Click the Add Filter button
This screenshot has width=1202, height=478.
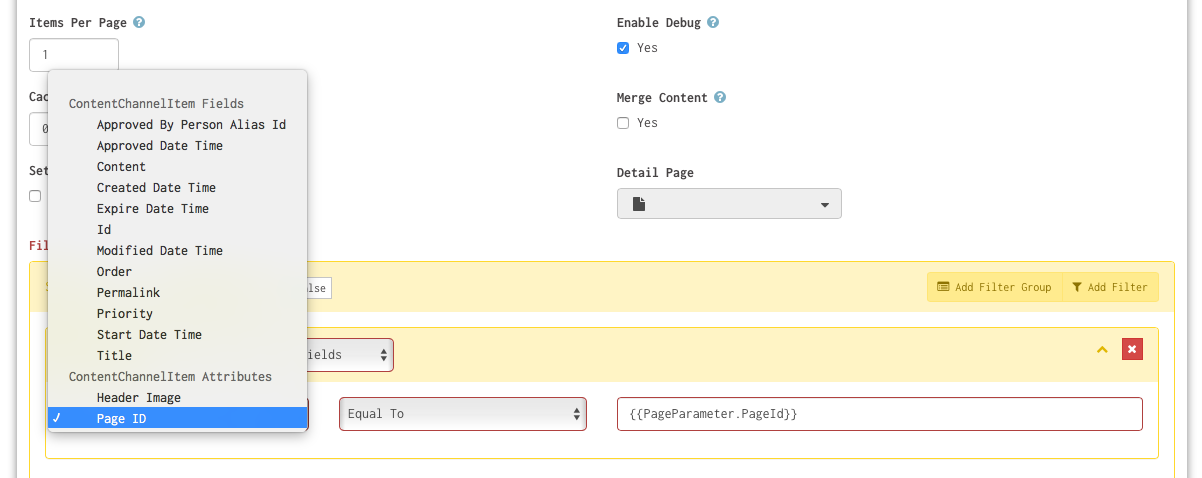pos(1110,287)
